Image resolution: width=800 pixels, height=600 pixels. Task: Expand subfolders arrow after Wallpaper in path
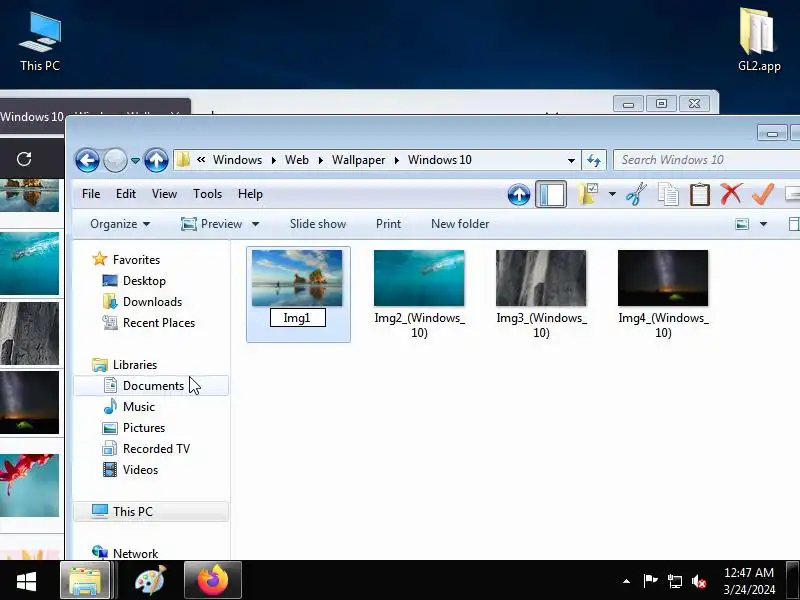396,160
